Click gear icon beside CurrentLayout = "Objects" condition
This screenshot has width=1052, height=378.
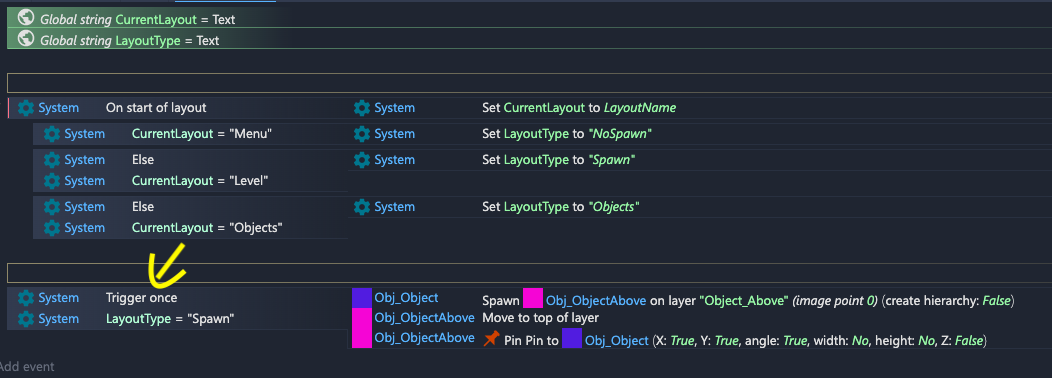point(52,228)
